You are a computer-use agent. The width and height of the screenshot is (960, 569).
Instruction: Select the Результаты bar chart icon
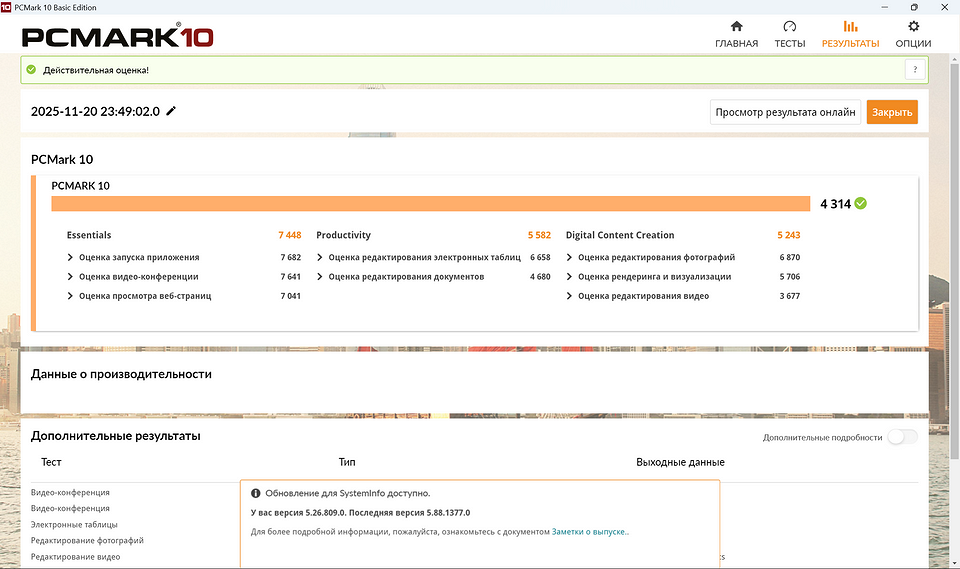coord(850,27)
